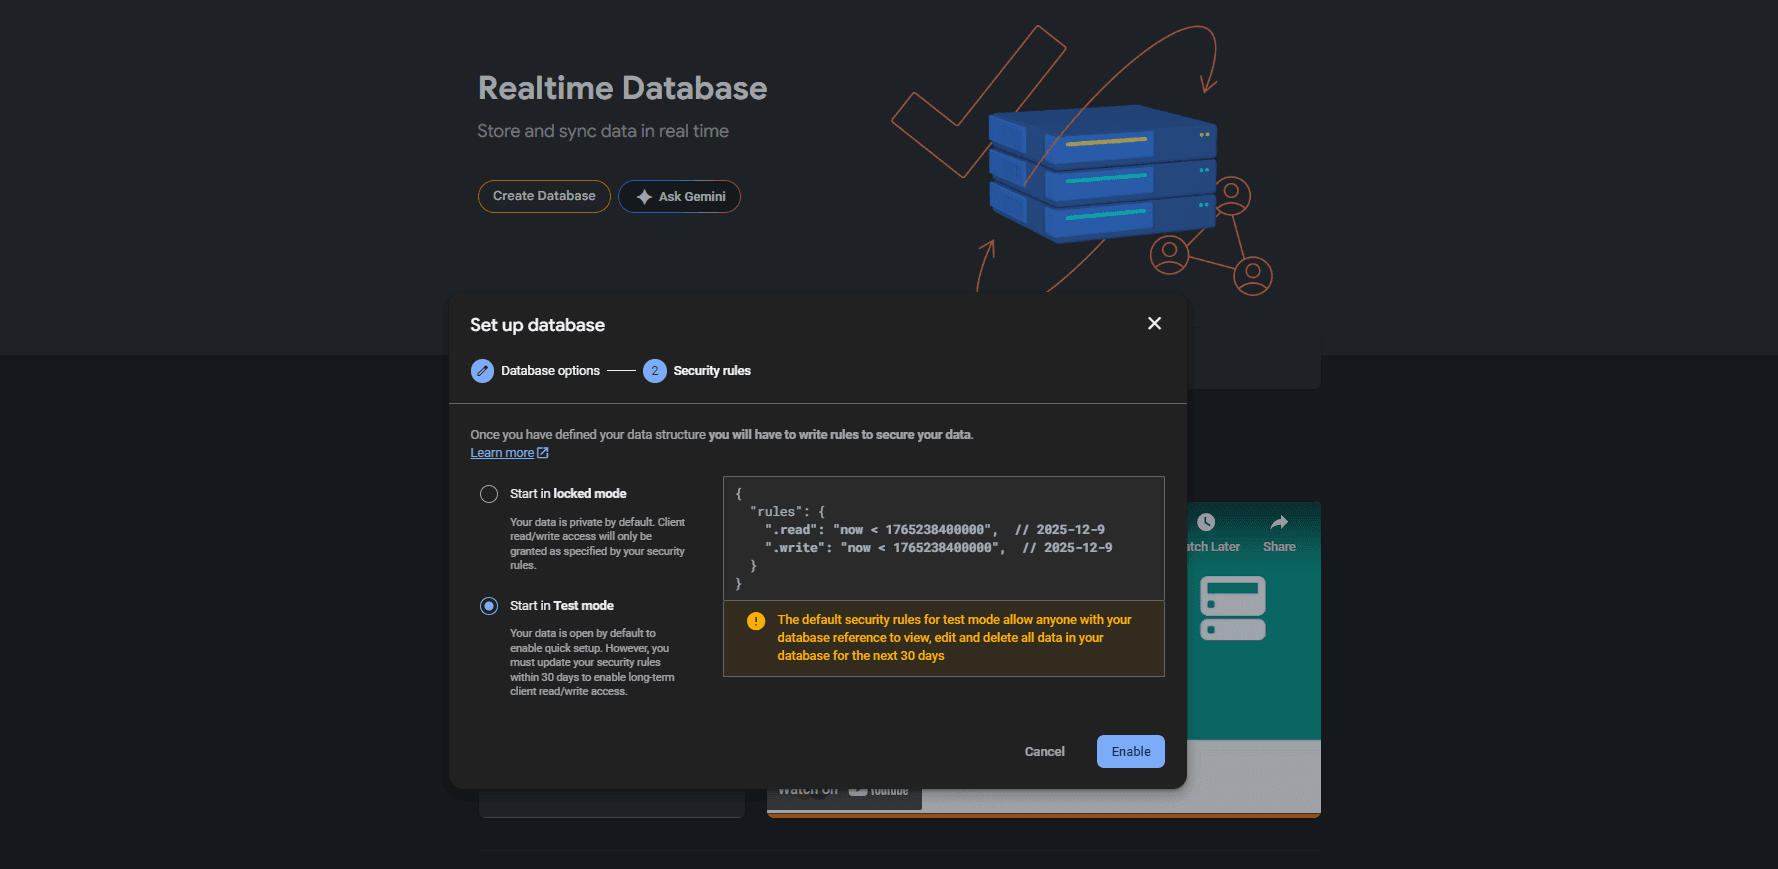Click the Share arrow icon on video
The height and width of the screenshot is (869, 1778).
click(1279, 522)
